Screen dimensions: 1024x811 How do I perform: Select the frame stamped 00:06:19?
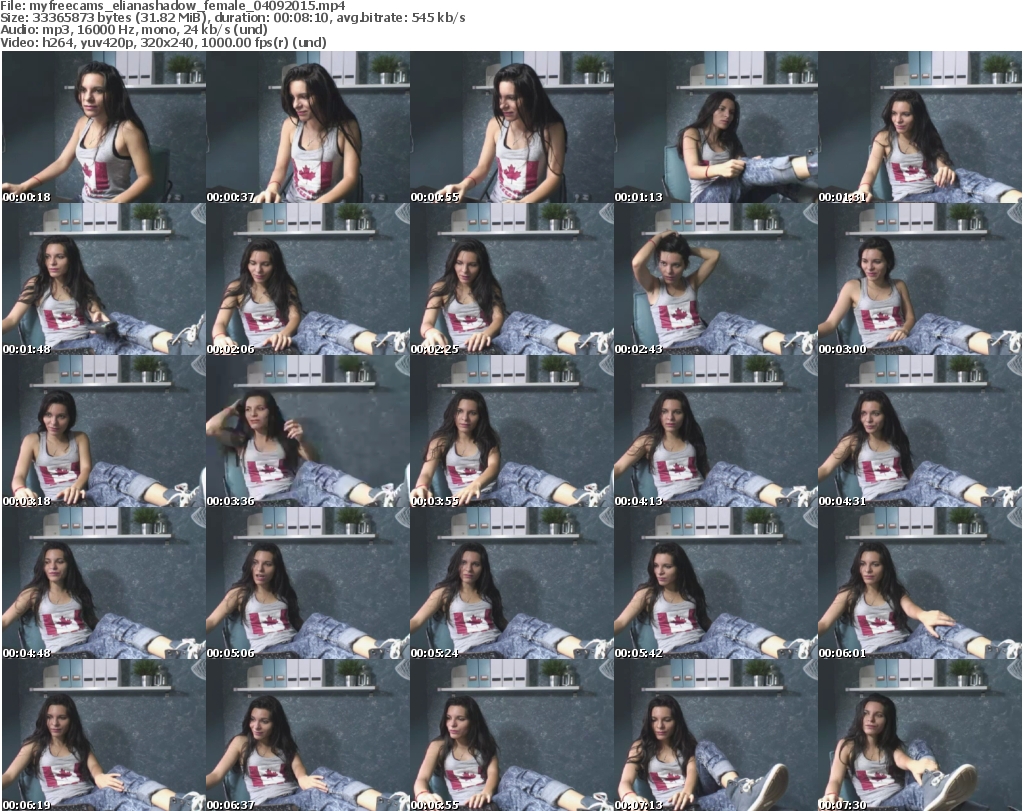[104, 735]
